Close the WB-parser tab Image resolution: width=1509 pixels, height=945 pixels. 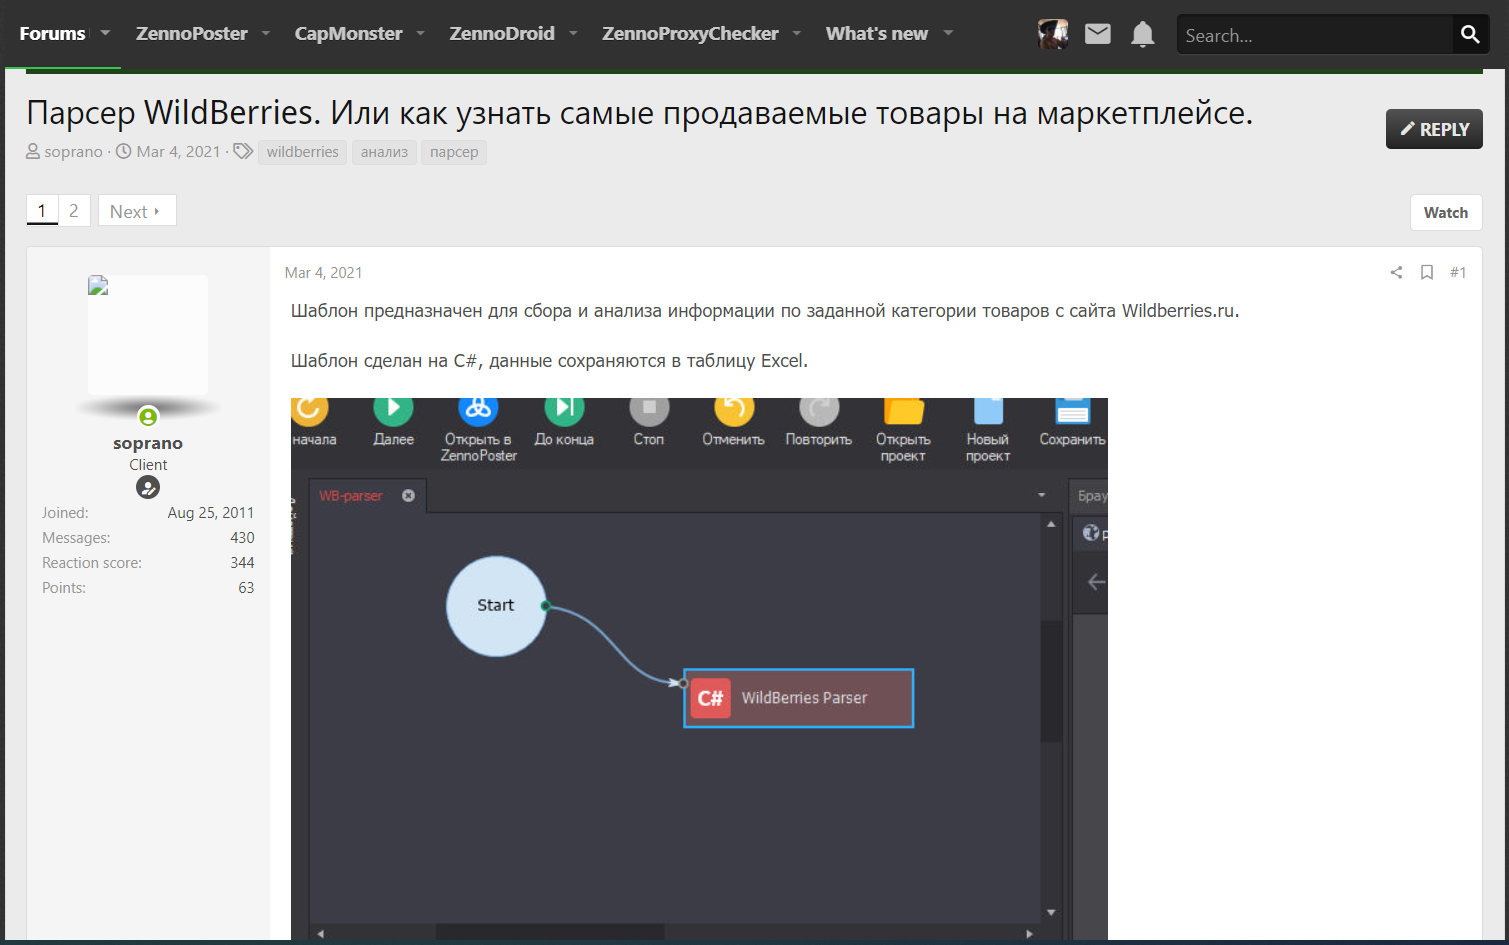(x=408, y=496)
